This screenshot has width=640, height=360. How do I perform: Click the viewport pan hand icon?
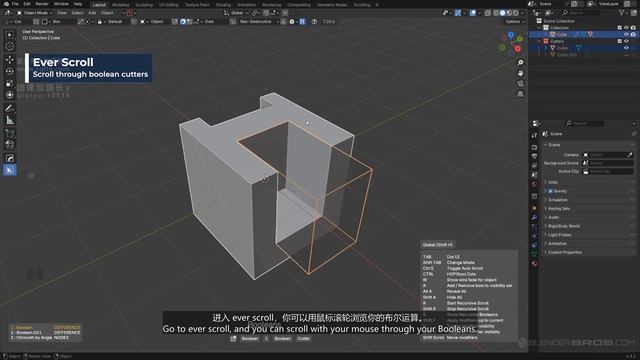[520, 73]
